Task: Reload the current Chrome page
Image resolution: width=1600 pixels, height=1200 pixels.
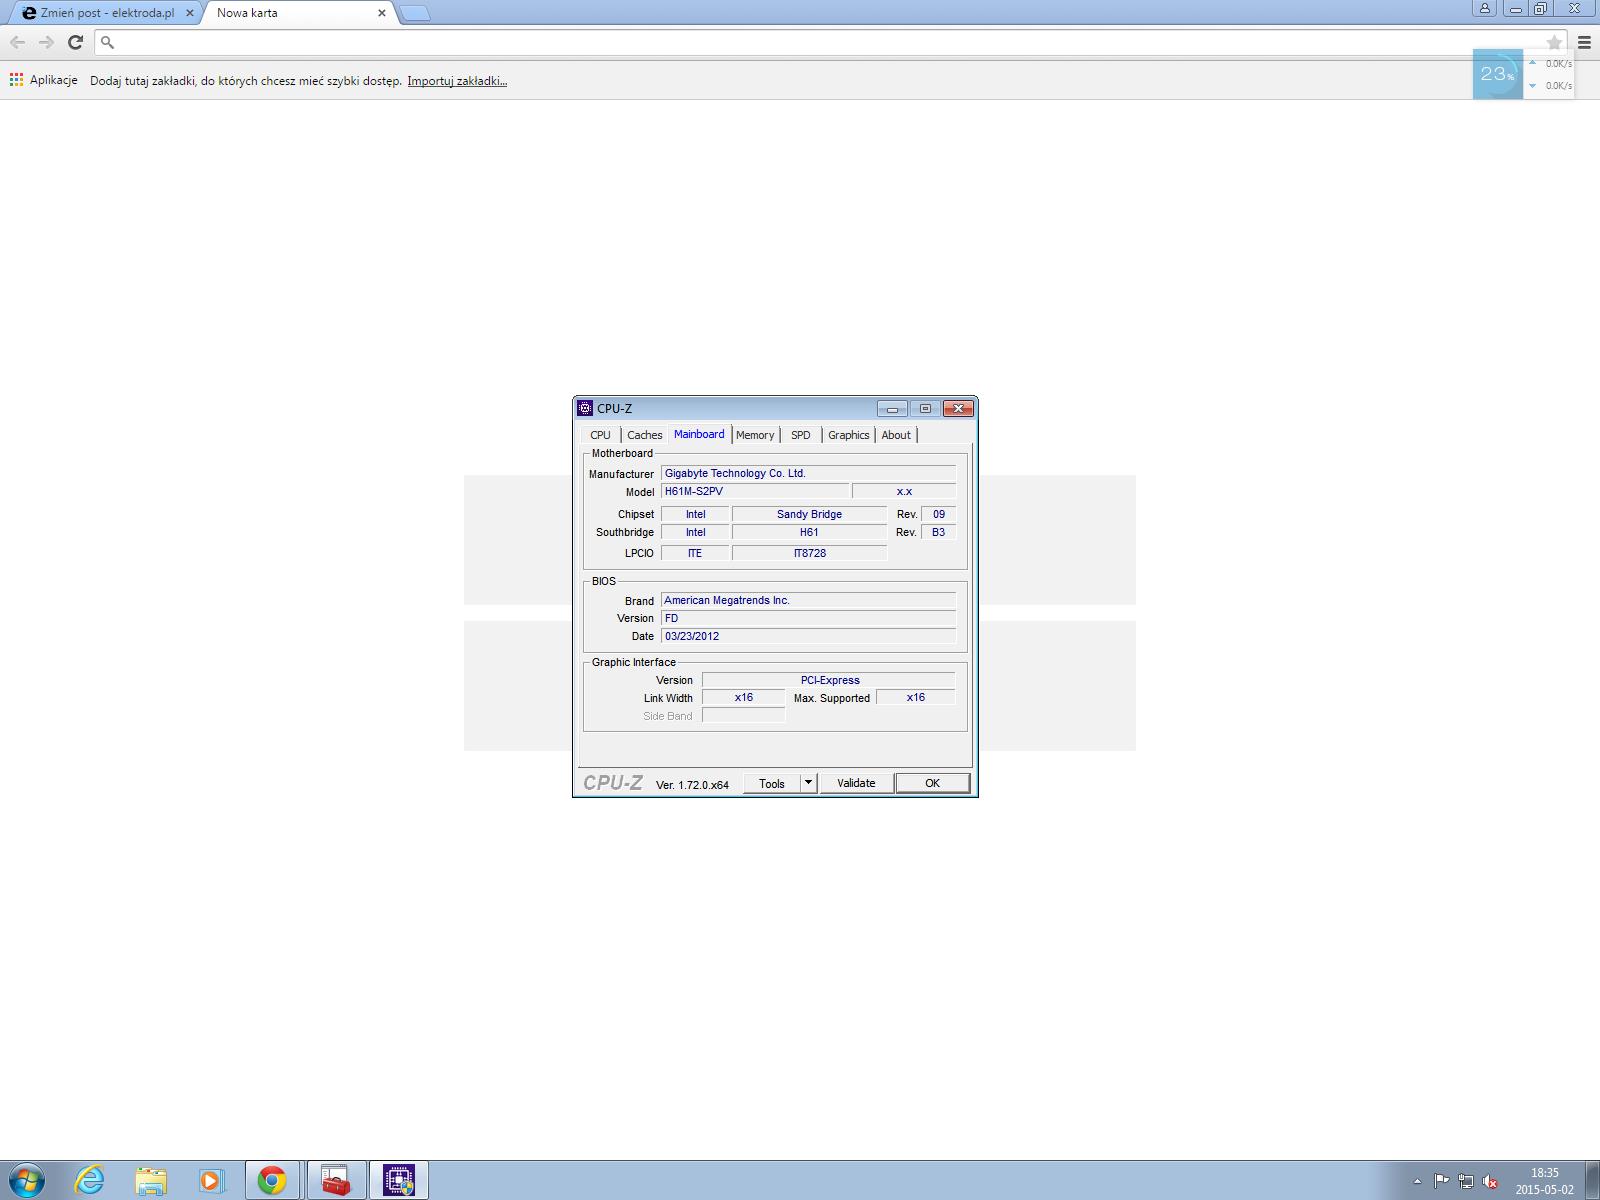Action: [x=75, y=42]
